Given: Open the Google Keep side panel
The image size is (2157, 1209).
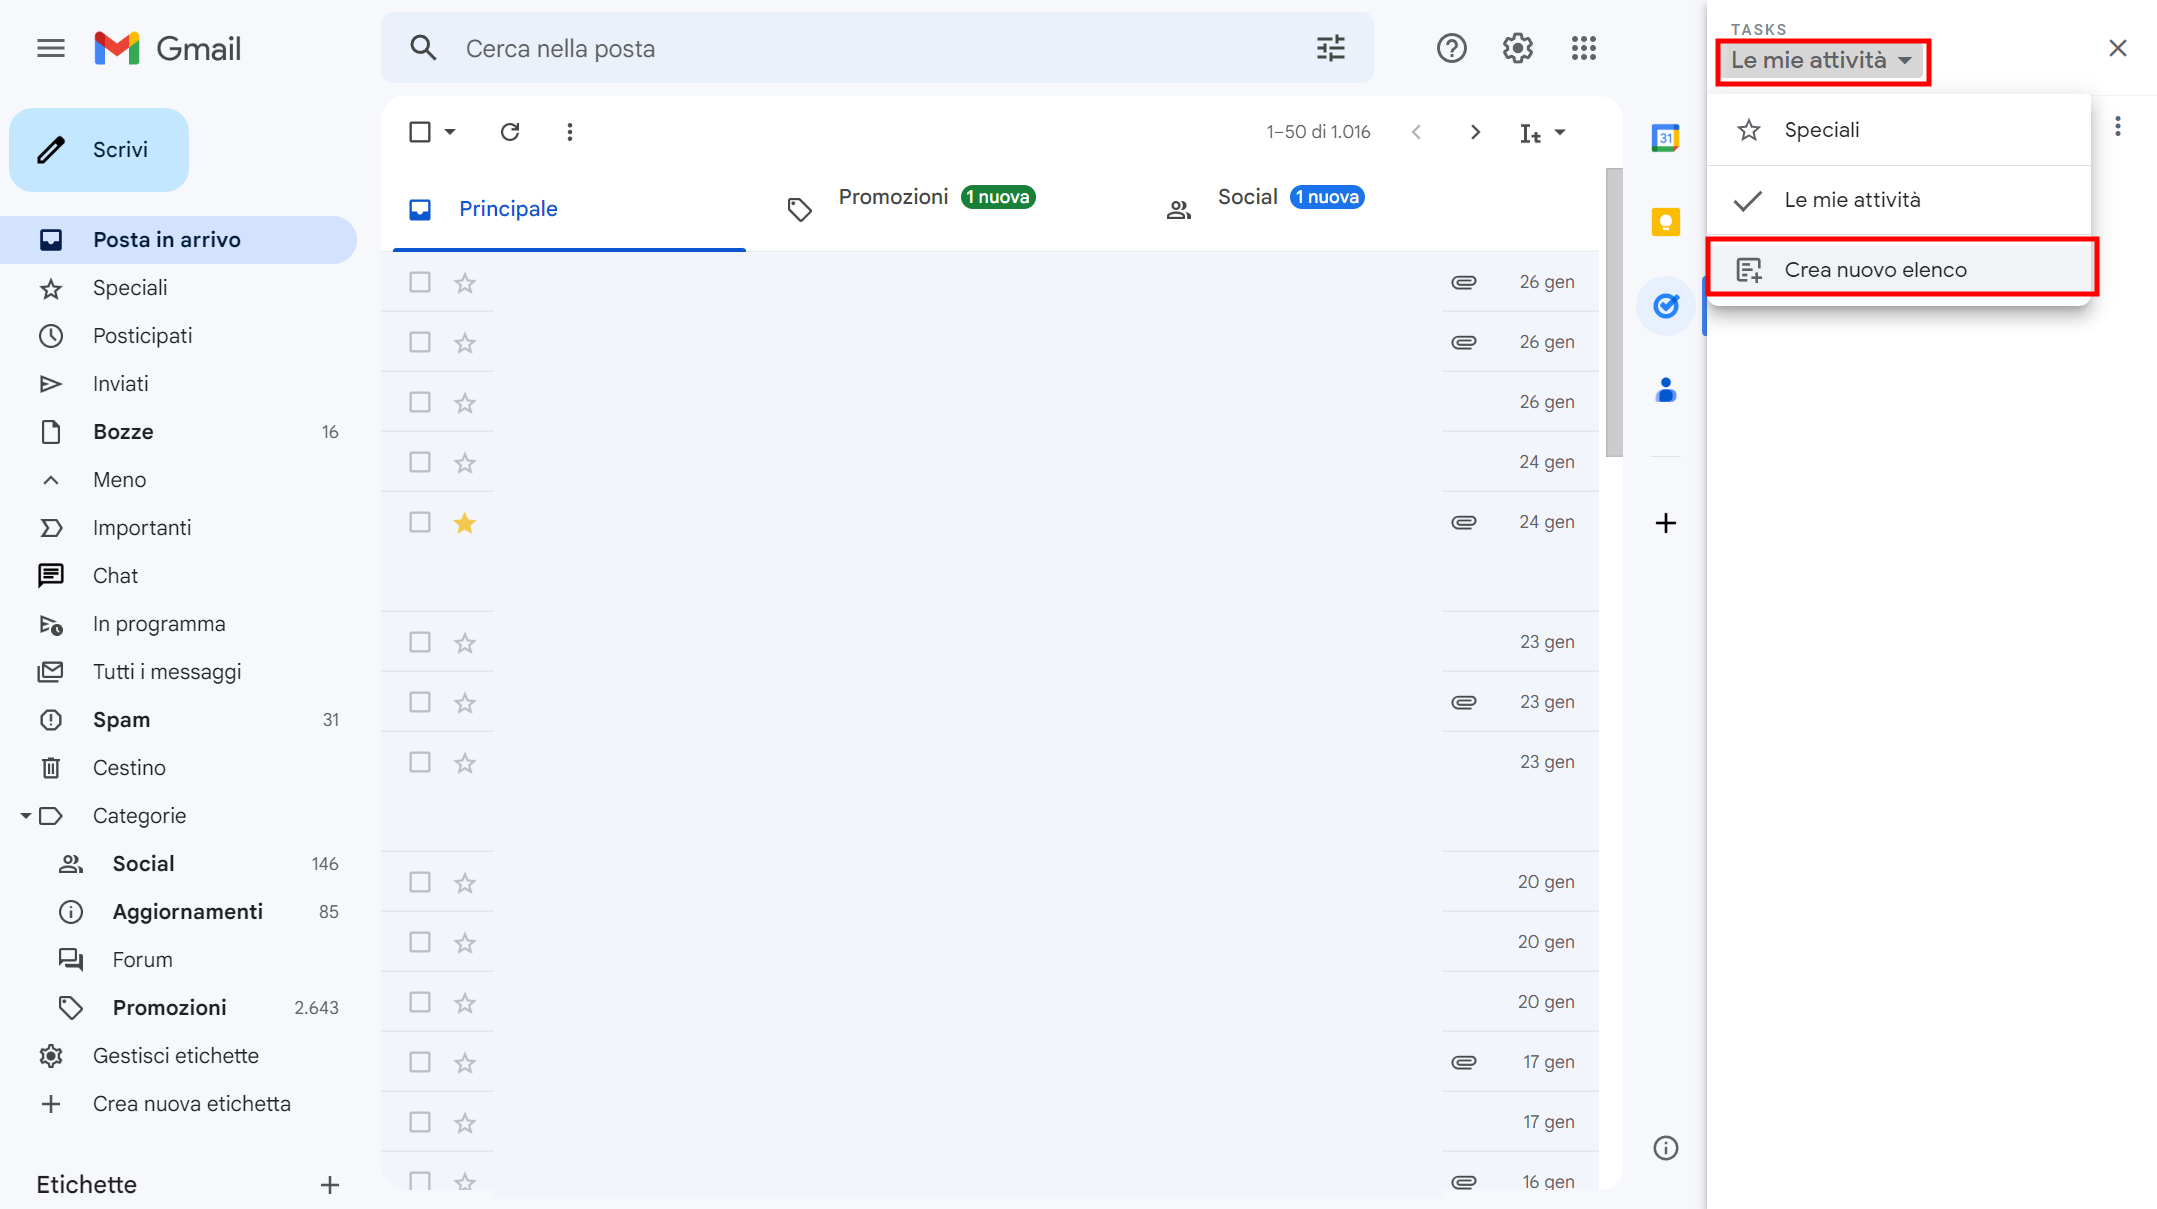Looking at the screenshot, I should pyautogui.click(x=1665, y=221).
